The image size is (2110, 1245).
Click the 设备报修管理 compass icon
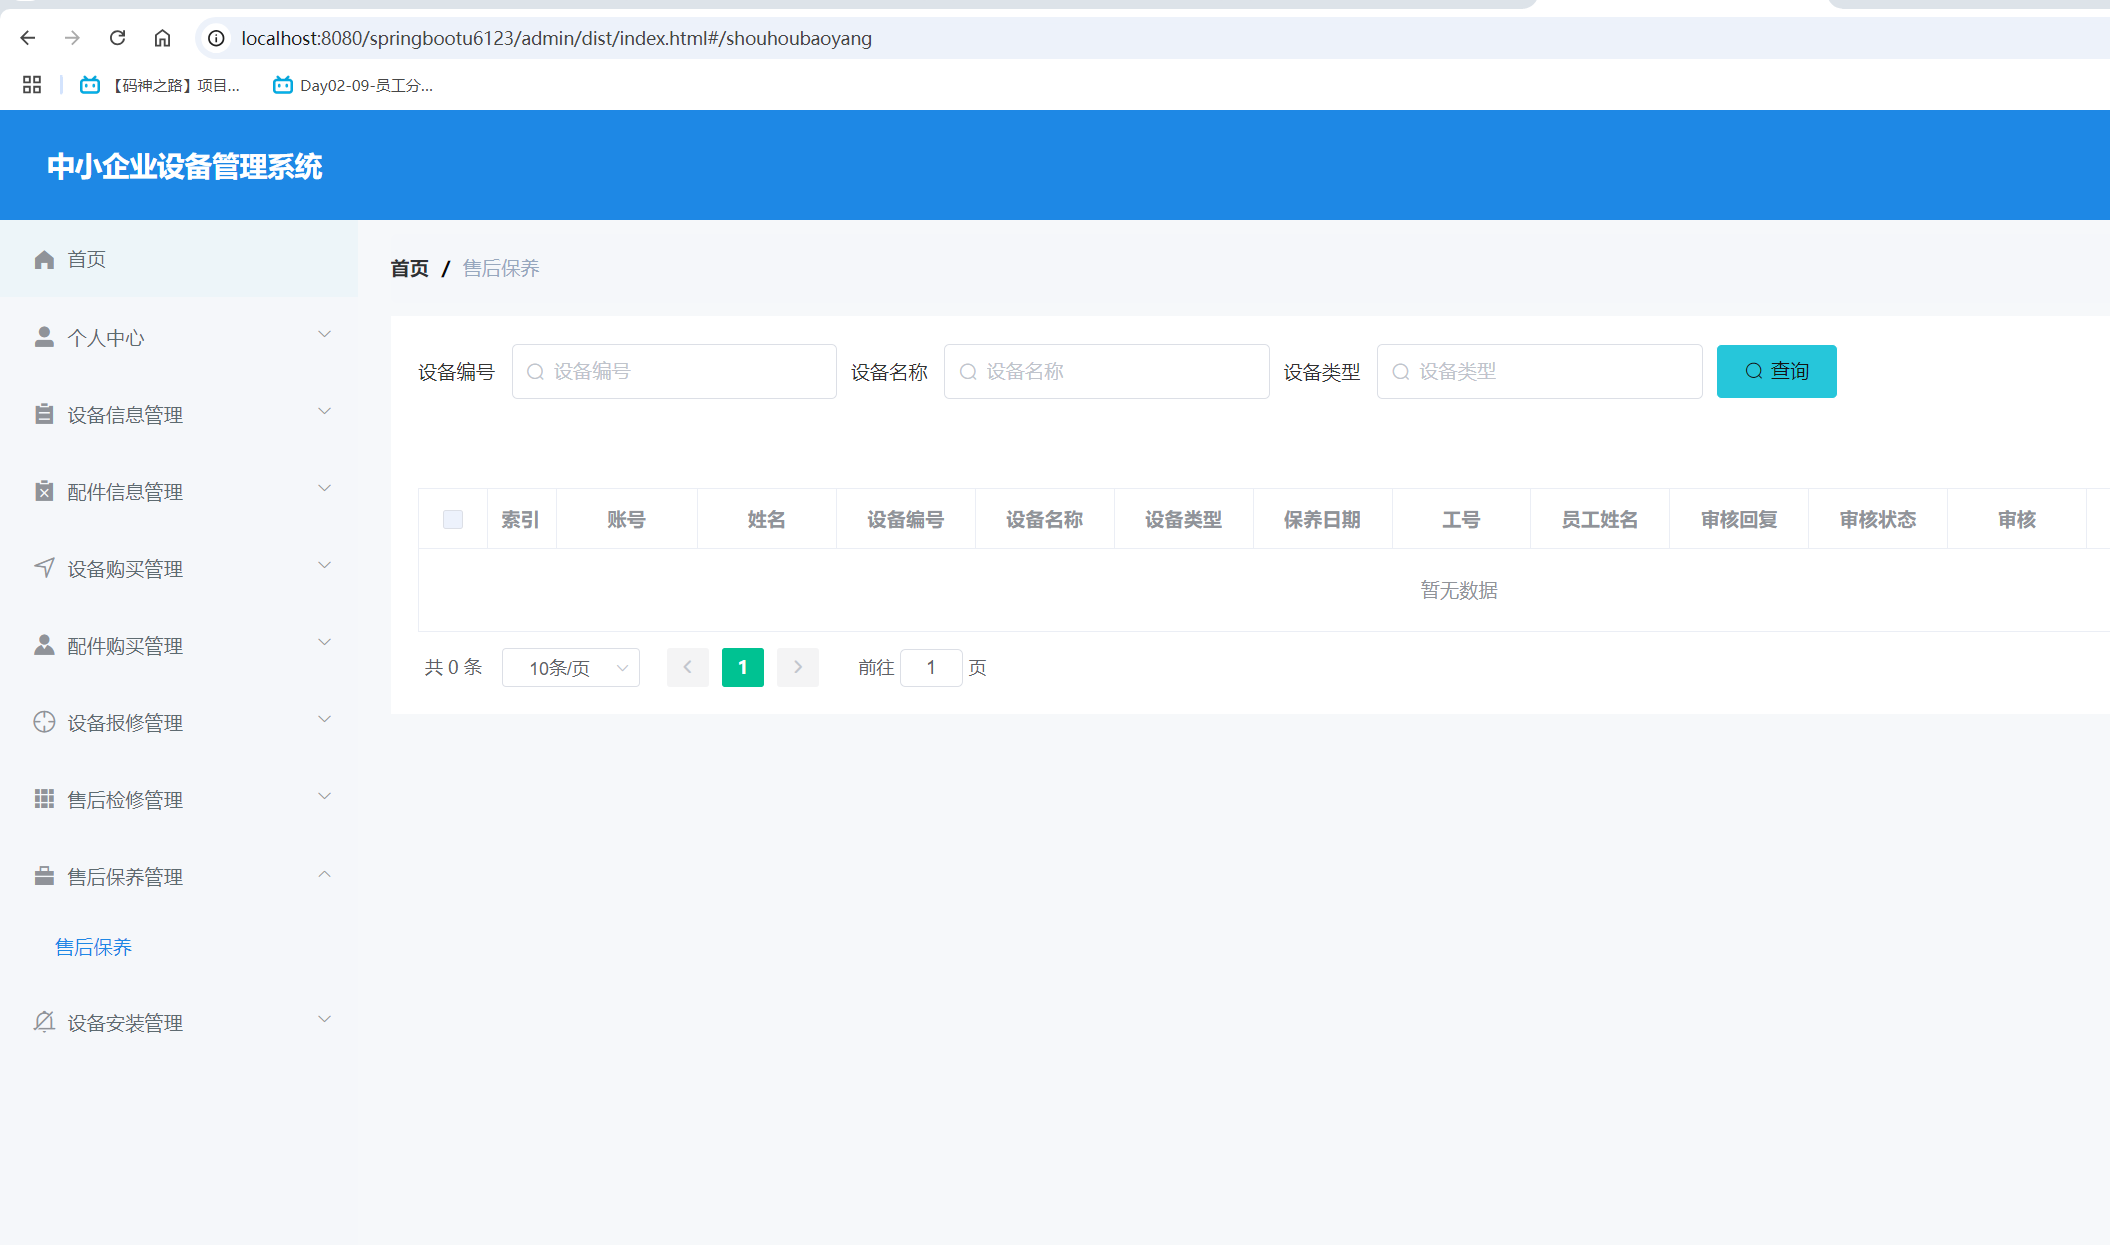point(44,722)
